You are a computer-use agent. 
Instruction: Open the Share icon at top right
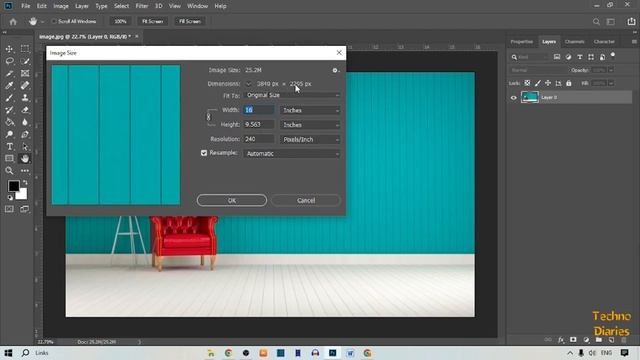point(631,21)
